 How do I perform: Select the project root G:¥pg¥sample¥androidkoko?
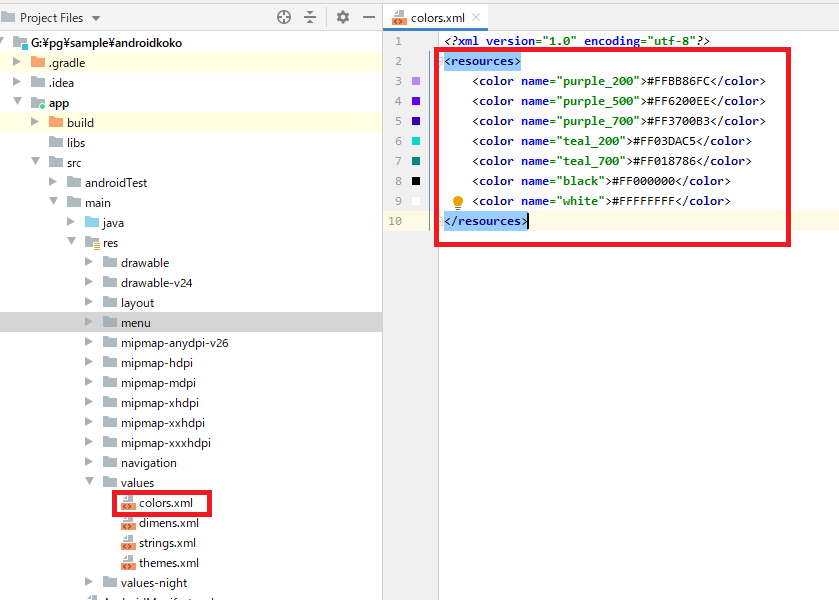106,43
